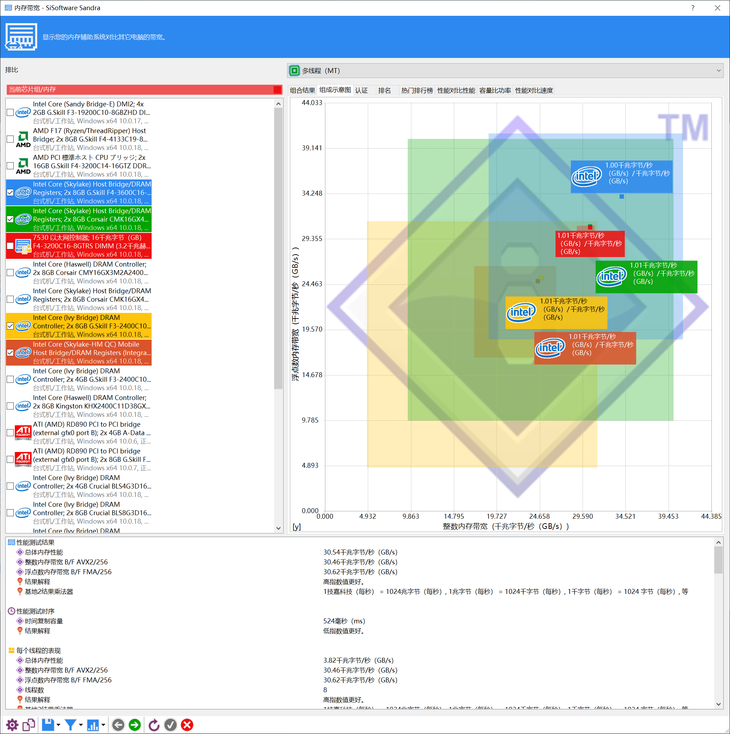Image resolution: width=730 pixels, height=734 pixels.
Task: Click the blue funnel filter icon
Action: (x=70, y=725)
